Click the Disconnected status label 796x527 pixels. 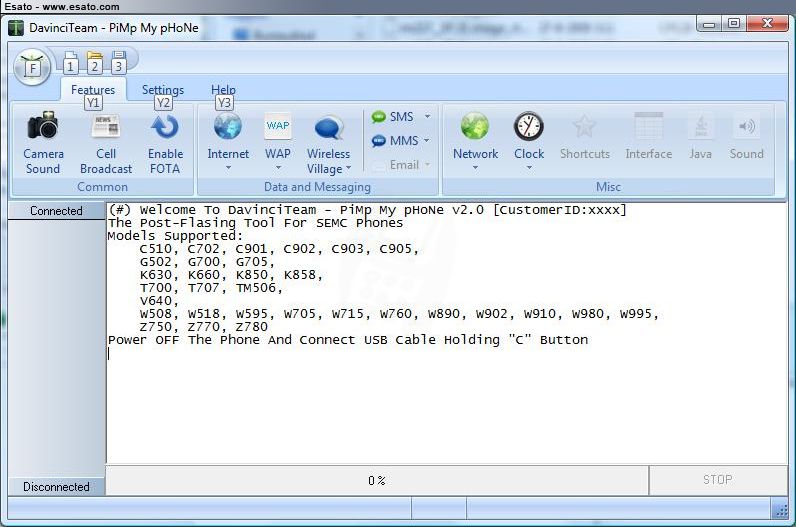pyautogui.click(x=56, y=486)
